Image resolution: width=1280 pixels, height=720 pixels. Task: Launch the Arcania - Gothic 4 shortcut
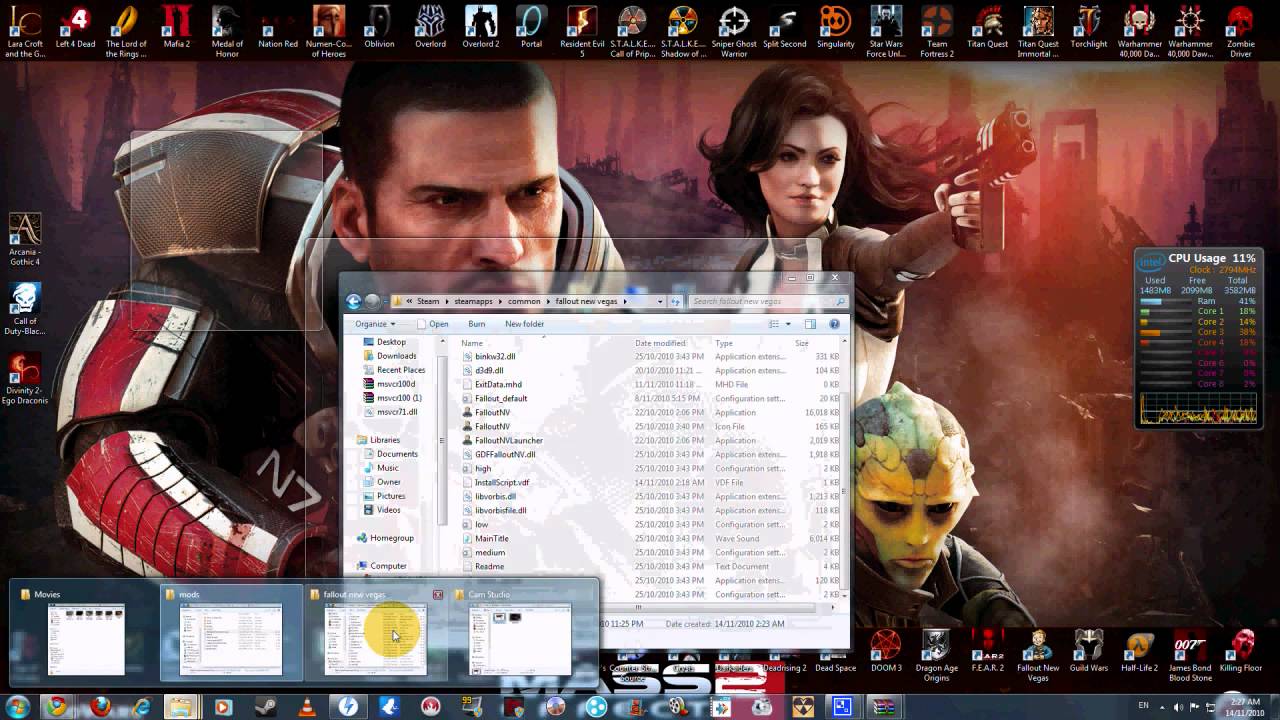click(x=25, y=239)
